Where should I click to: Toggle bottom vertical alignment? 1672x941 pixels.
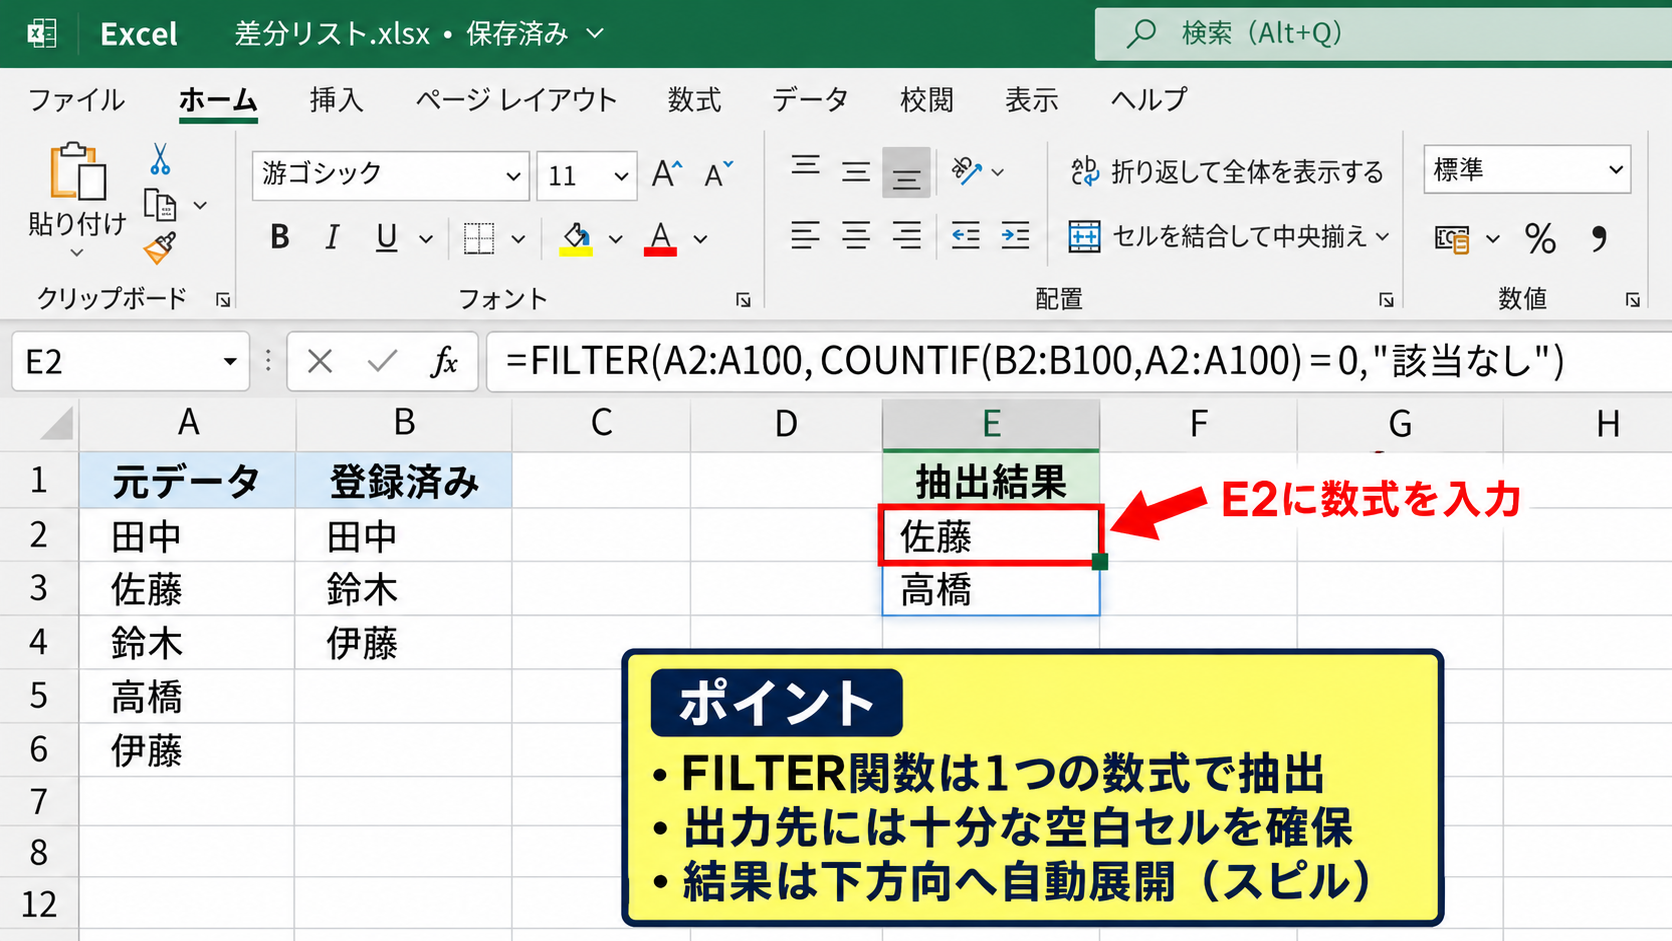click(x=906, y=173)
